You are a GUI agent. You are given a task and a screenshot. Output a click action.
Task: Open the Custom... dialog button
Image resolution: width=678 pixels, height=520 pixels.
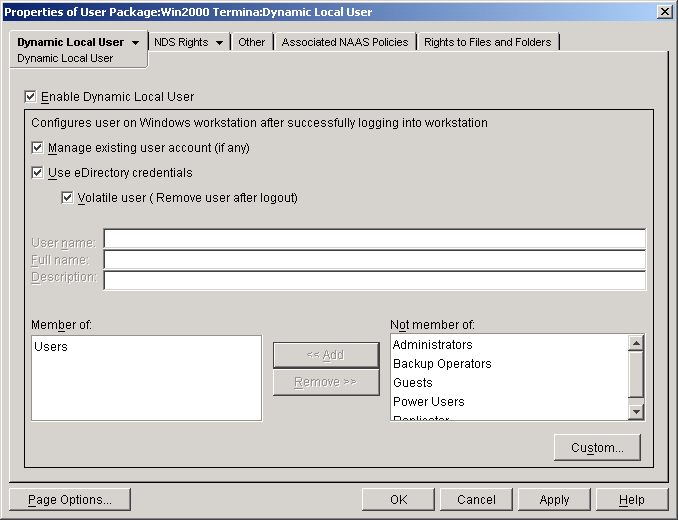click(597, 447)
